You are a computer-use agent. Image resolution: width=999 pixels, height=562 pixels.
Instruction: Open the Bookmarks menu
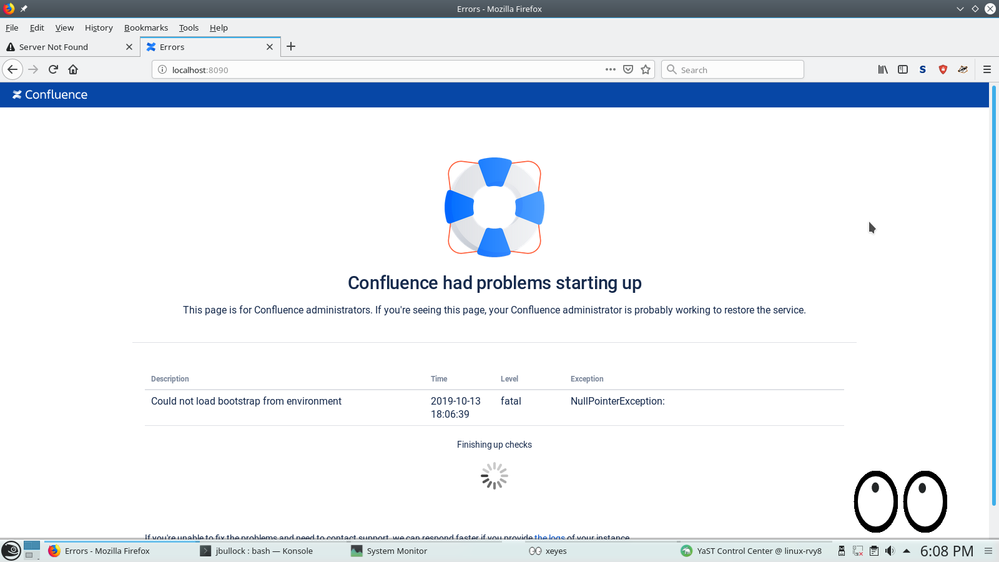(x=146, y=27)
